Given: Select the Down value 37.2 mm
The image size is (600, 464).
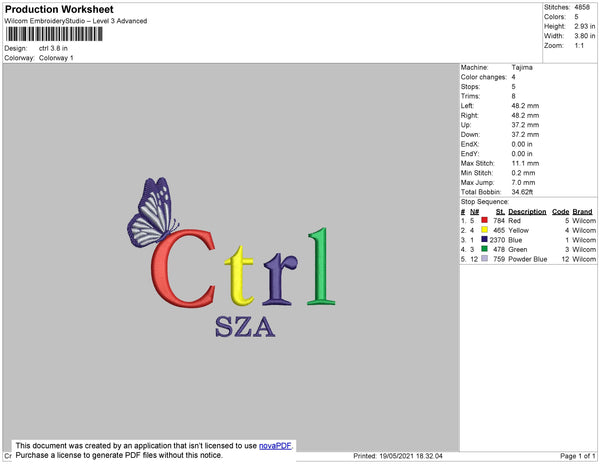Looking at the screenshot, I should (525, 134).
